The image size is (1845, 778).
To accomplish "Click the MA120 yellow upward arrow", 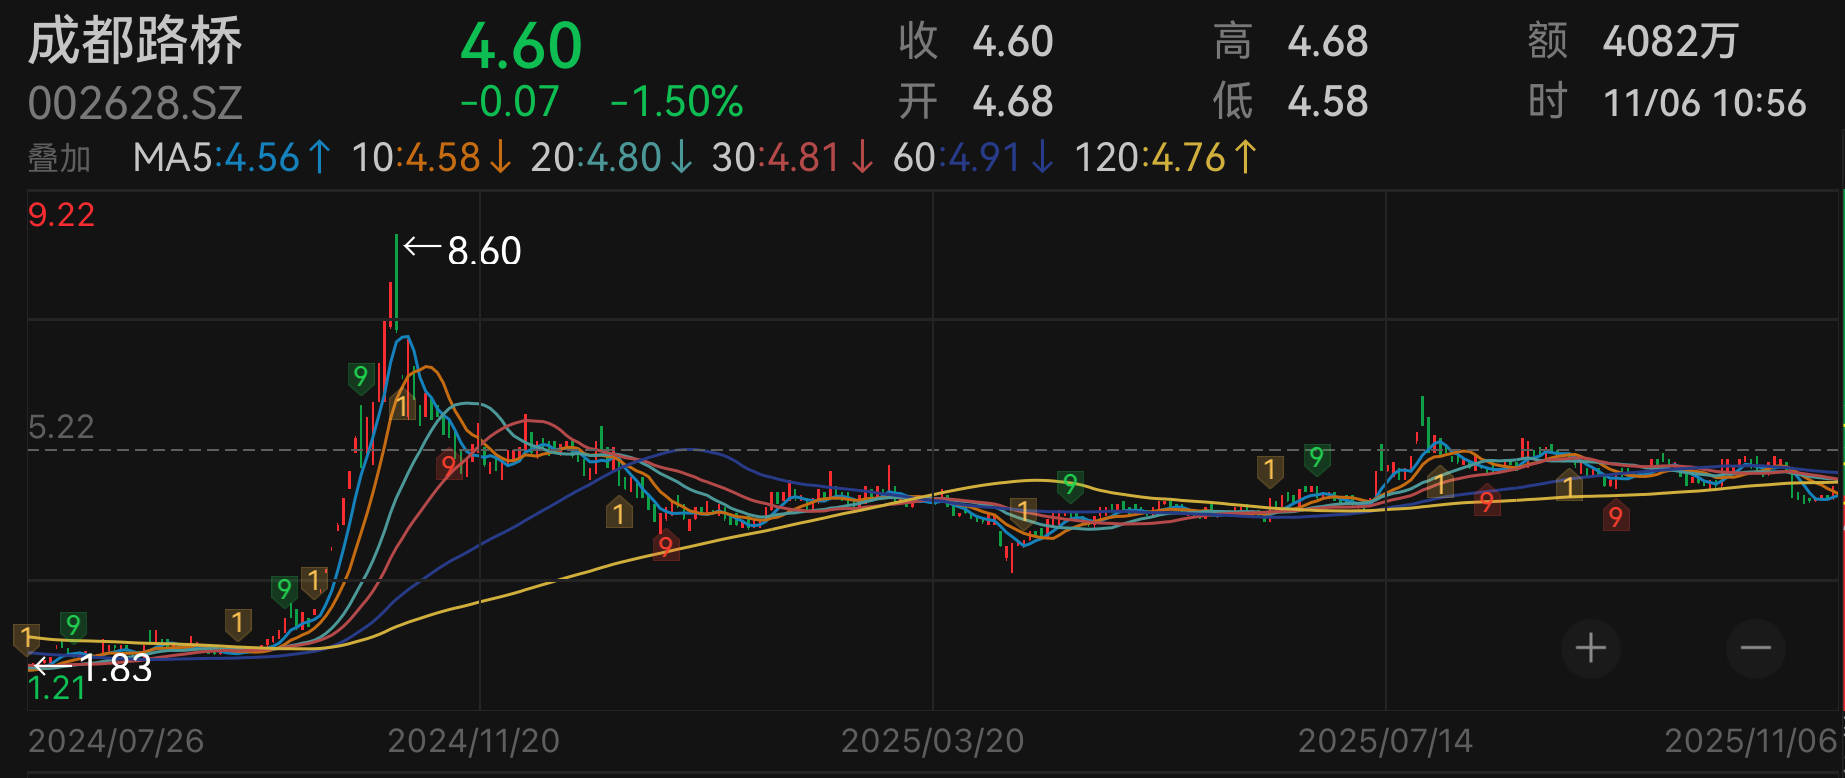I will click(x=1245, y=157).
